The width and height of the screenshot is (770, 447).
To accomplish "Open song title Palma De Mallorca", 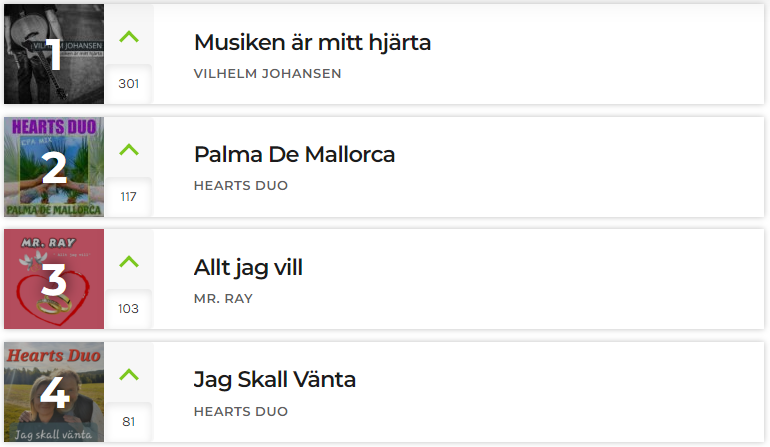I will click(x=294, y=155).
